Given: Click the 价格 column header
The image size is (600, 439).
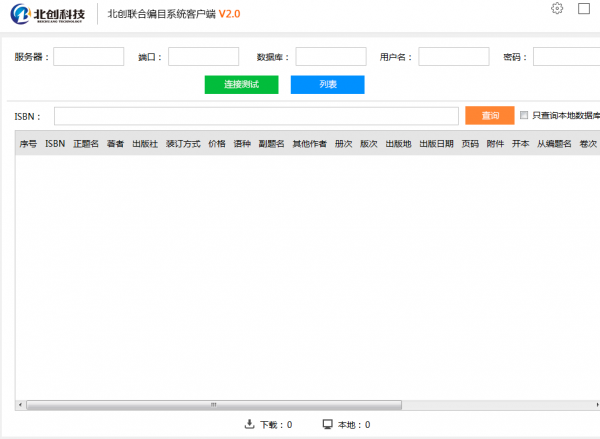Looking at the screenshot, I should pyautogui.click(x=217, y=144).
